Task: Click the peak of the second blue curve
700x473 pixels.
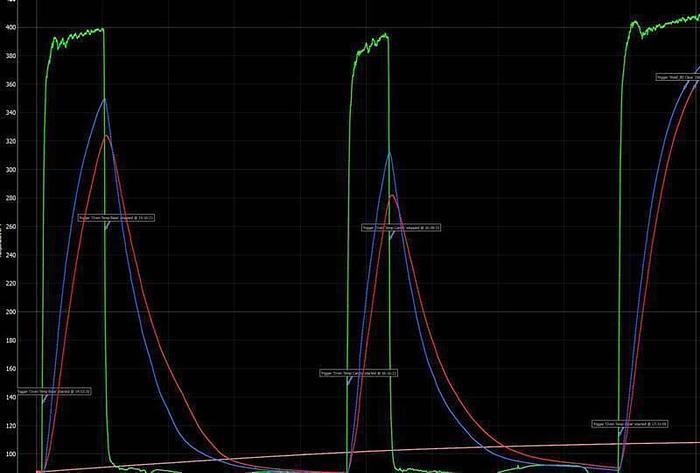Action: click(x=389, y=153)
